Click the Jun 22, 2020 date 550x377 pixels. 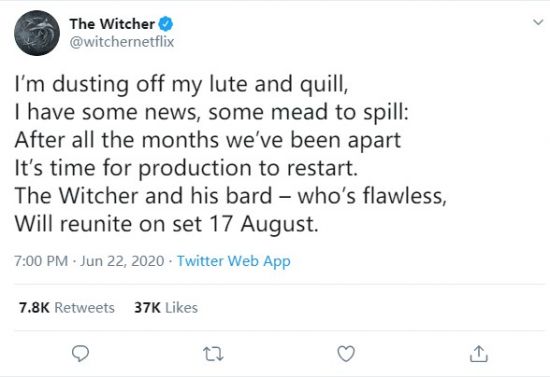122,261
